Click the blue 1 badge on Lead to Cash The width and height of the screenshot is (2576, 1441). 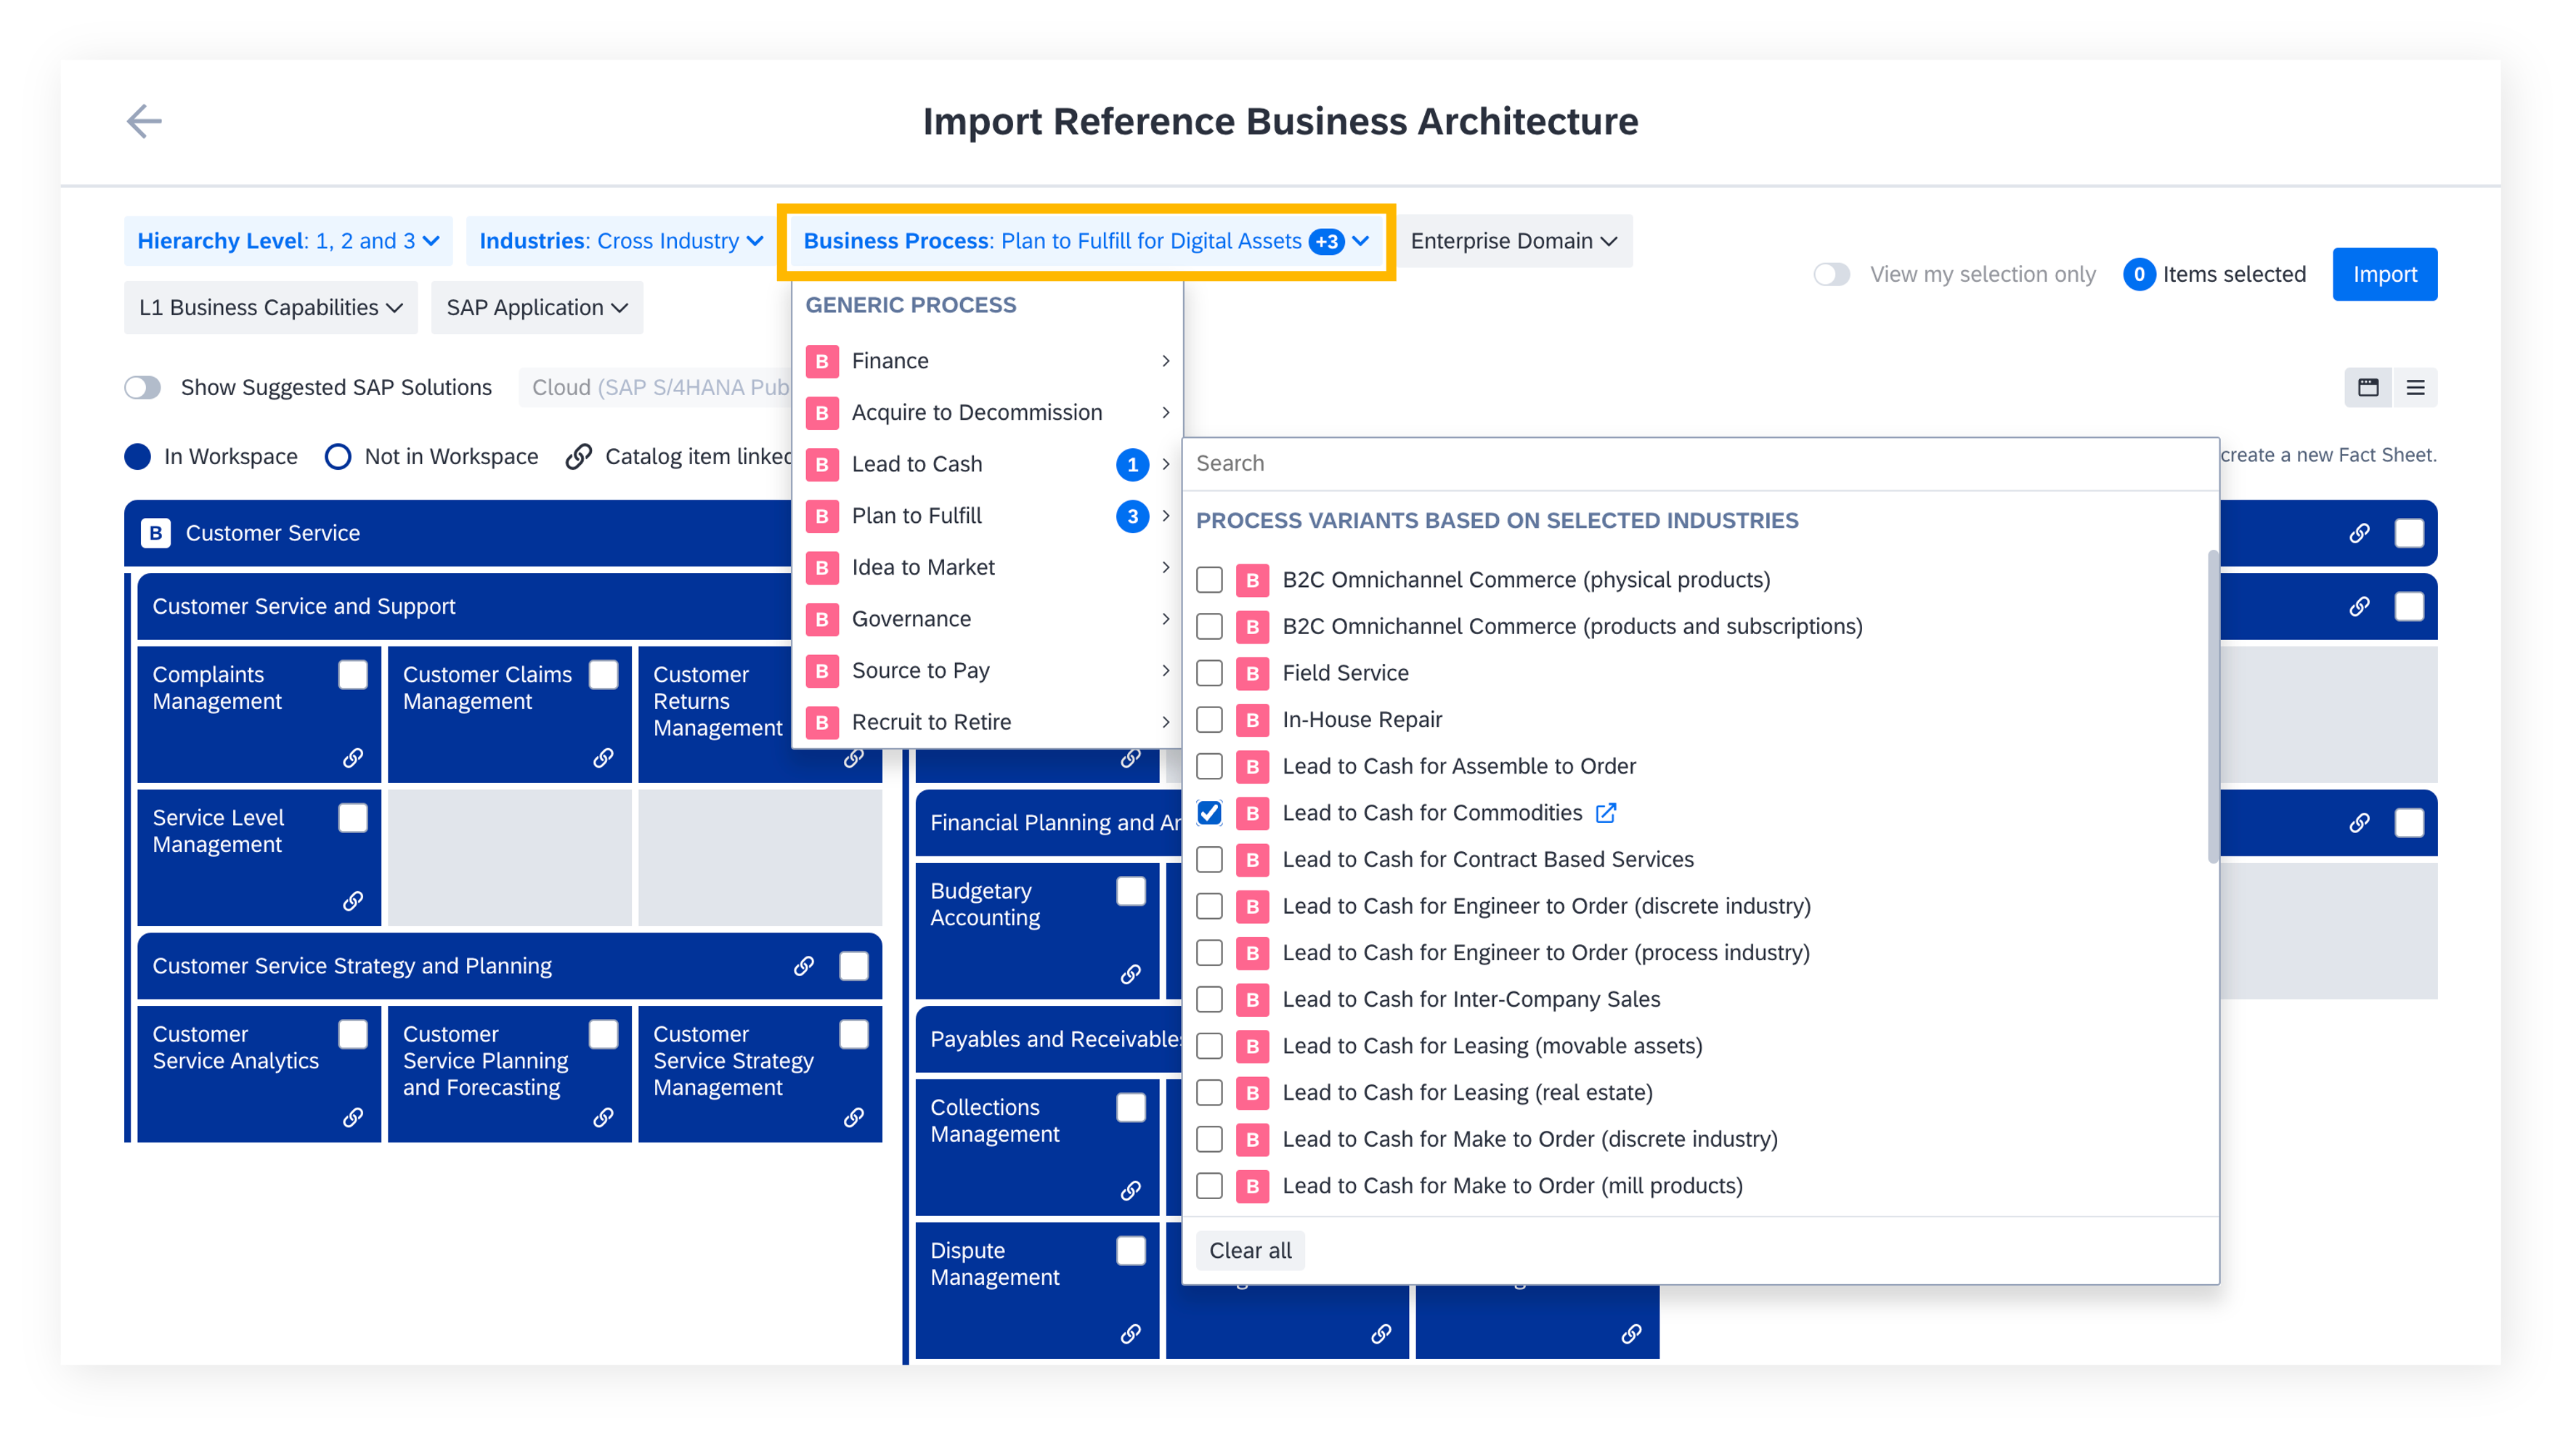1132,464
